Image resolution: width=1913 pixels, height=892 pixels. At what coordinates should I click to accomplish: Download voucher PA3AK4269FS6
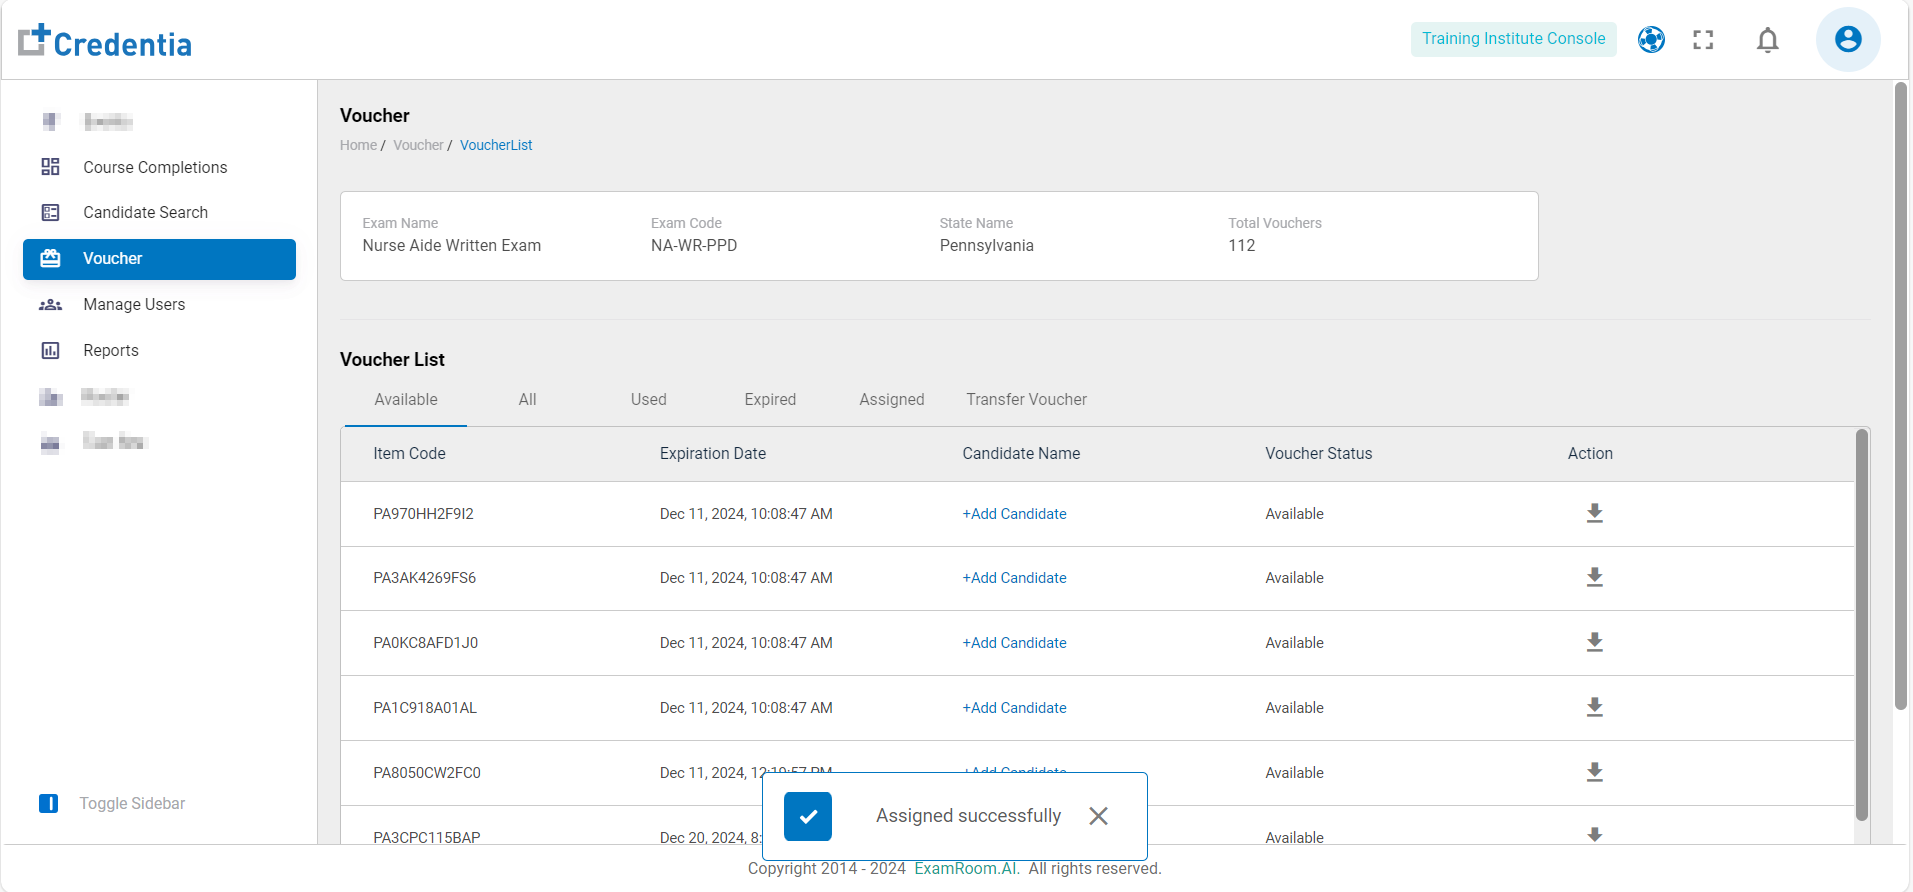click(x=1594, y=577)
